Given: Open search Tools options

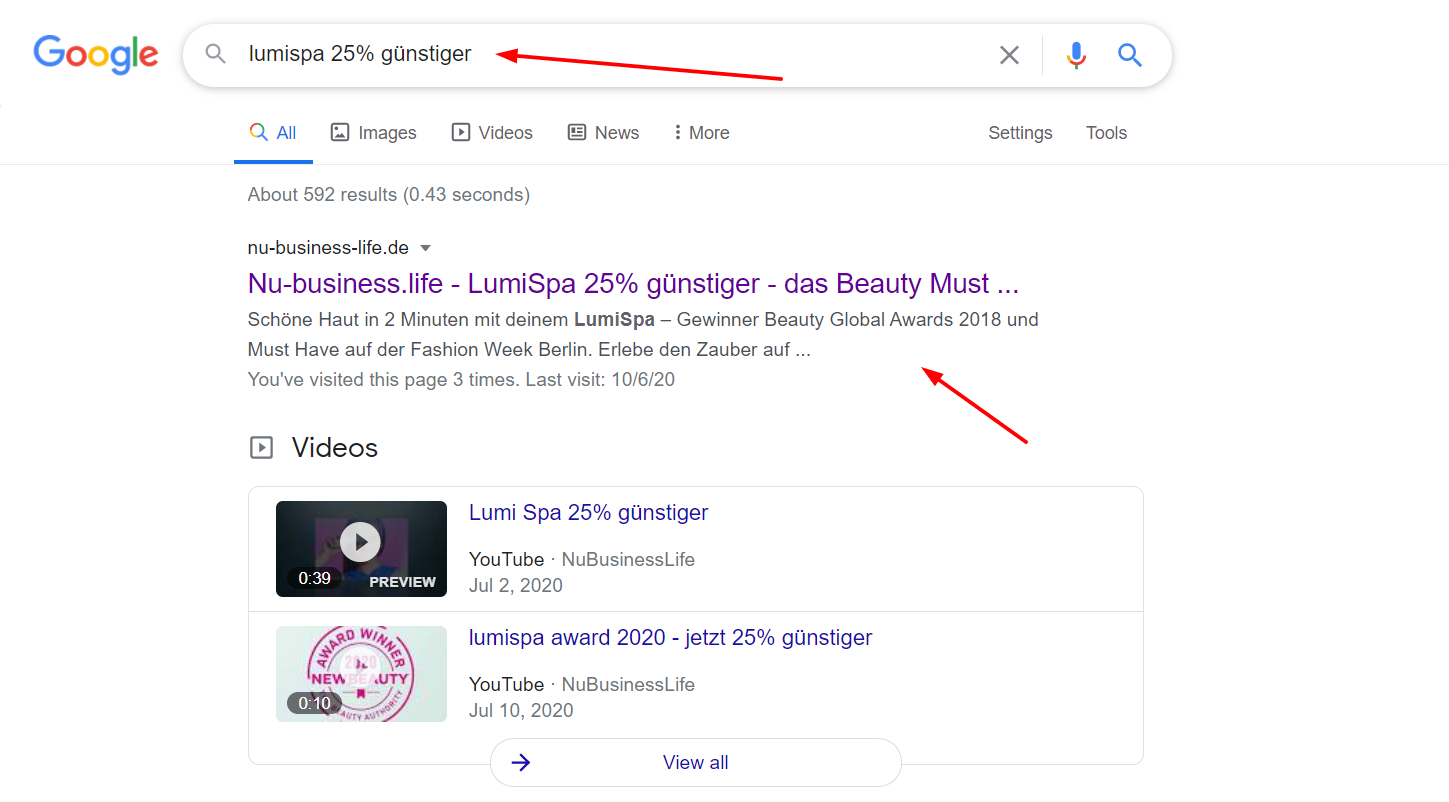Looking at the screenshot, I should (x=1106, y=132).
